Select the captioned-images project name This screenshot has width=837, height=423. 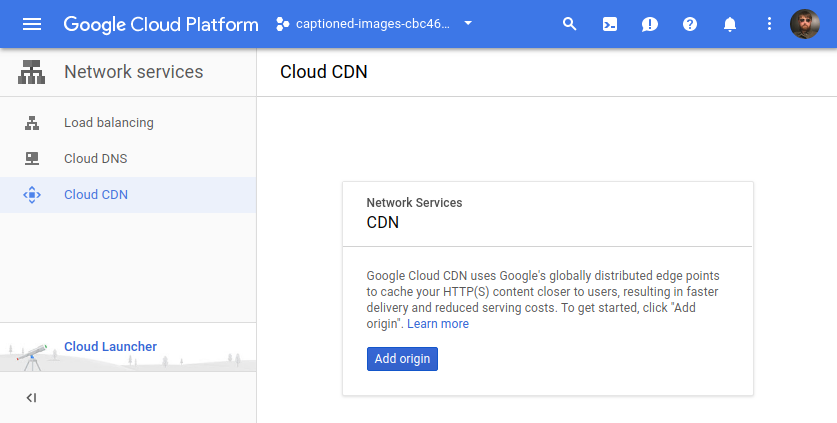click(x=372, y=24)
